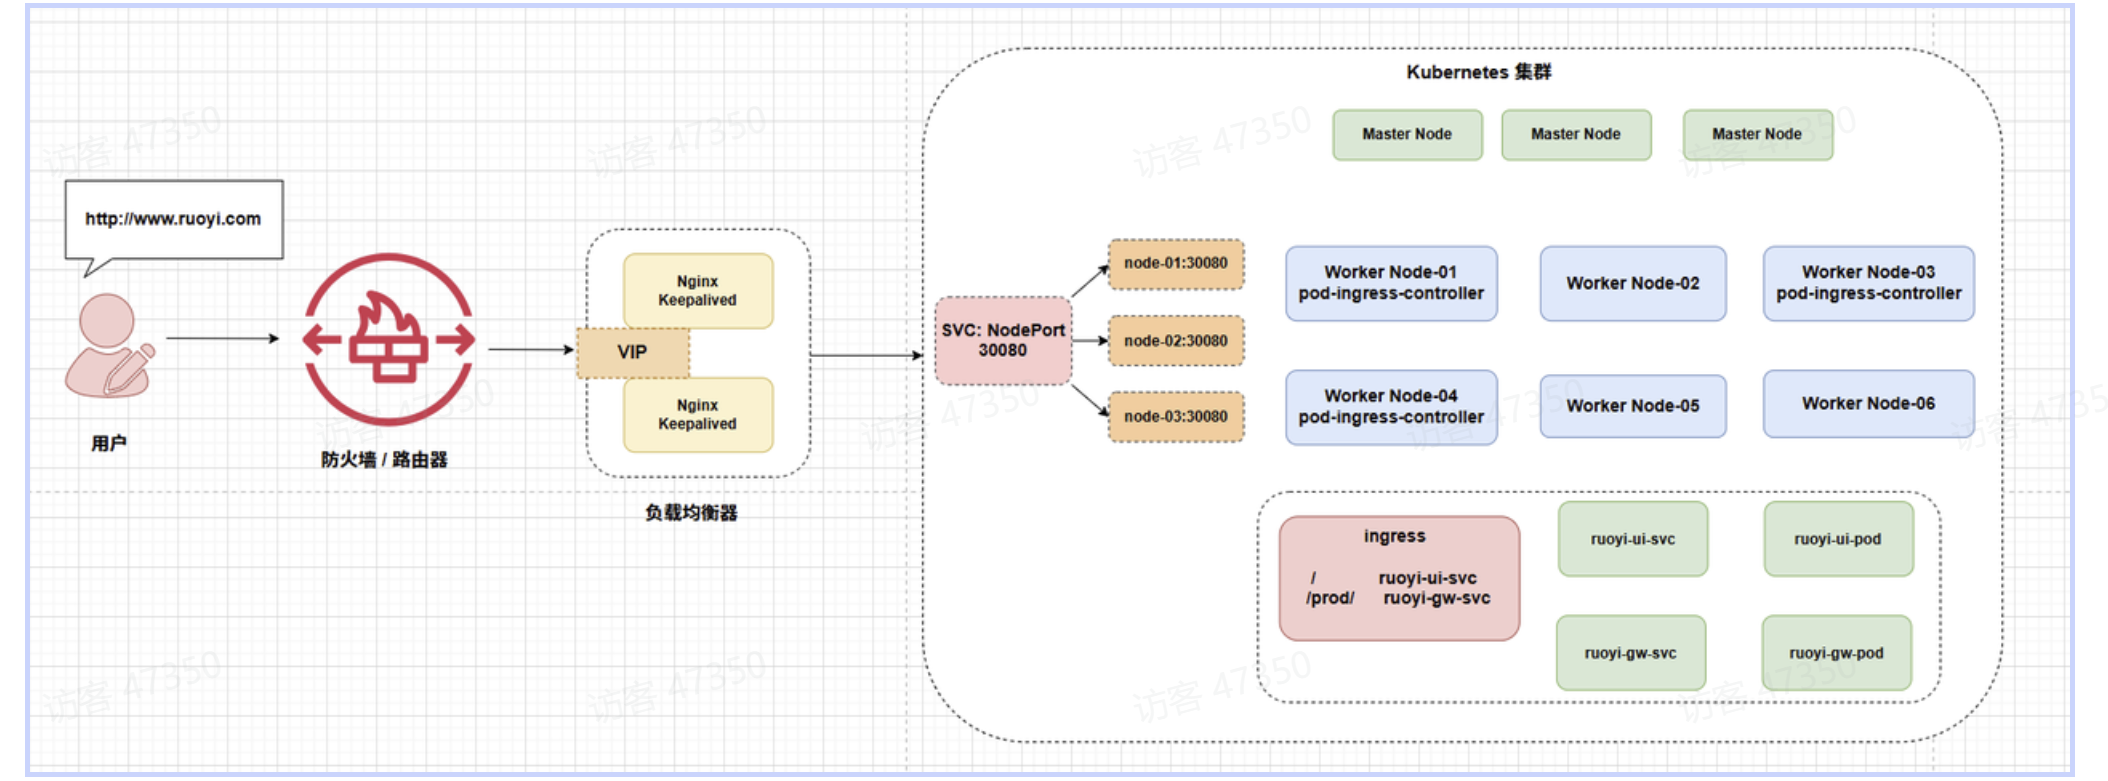Click the user person icon

[108, 345]
